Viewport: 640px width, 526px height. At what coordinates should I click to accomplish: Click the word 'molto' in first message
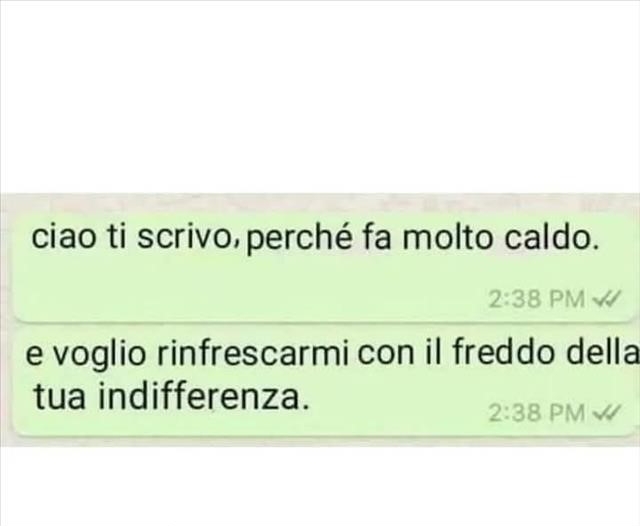coord(447,237)
